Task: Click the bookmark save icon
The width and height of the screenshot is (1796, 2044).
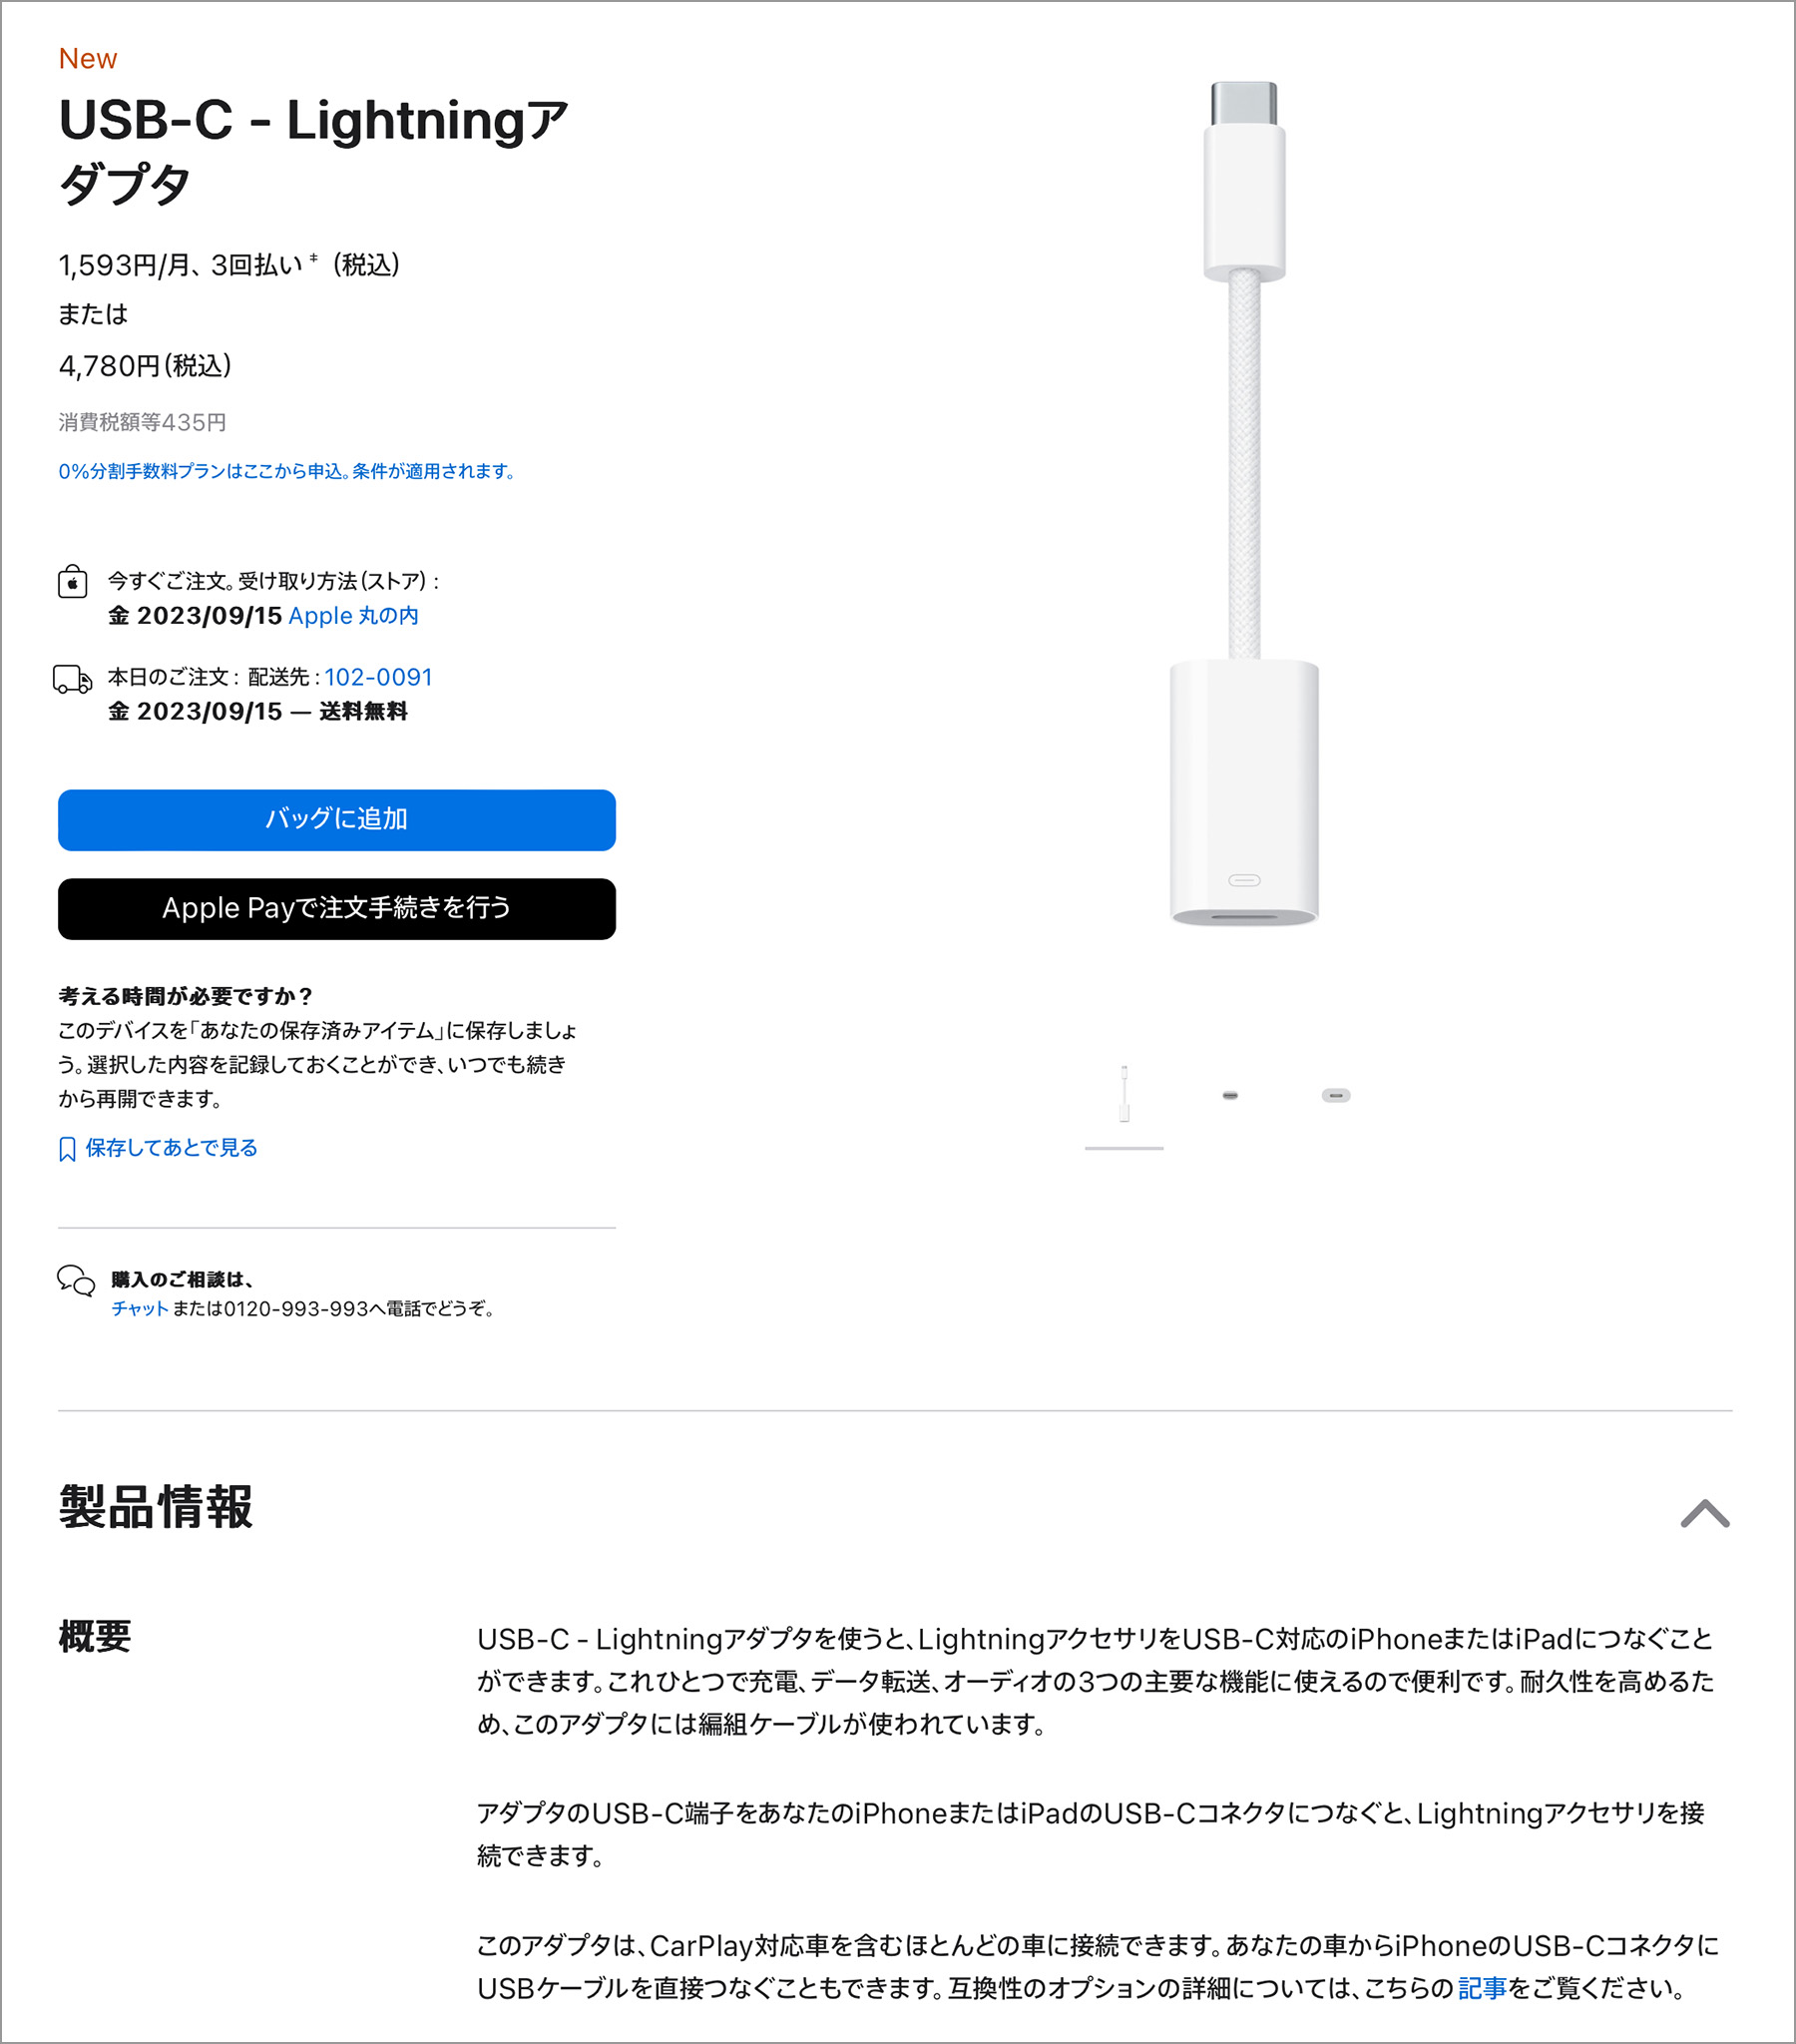Action: click(67, 1149)
